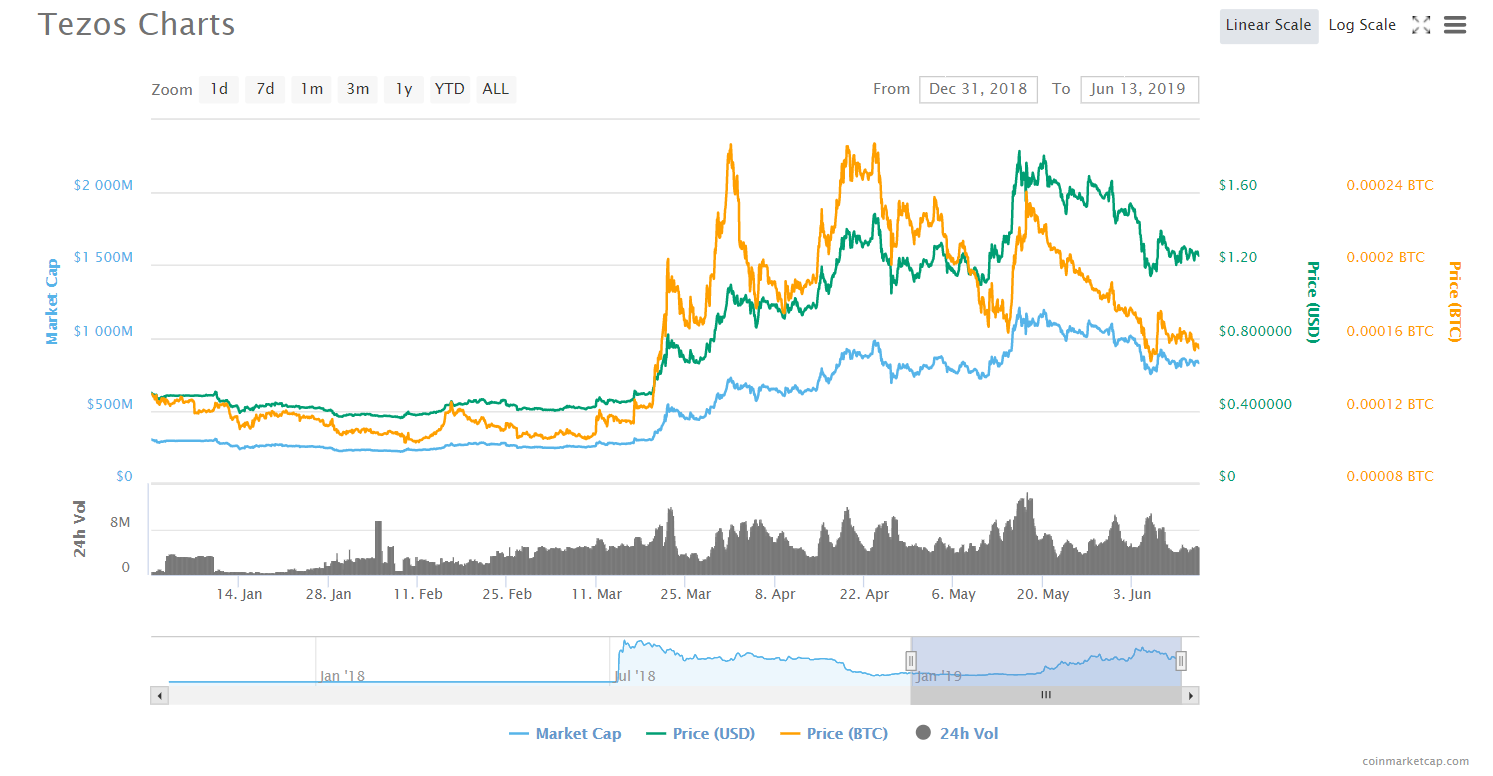The image size is (1493, 776).
Task: Click the navigator scrollbar right arrow
Action: click(x=1190, y=695)
